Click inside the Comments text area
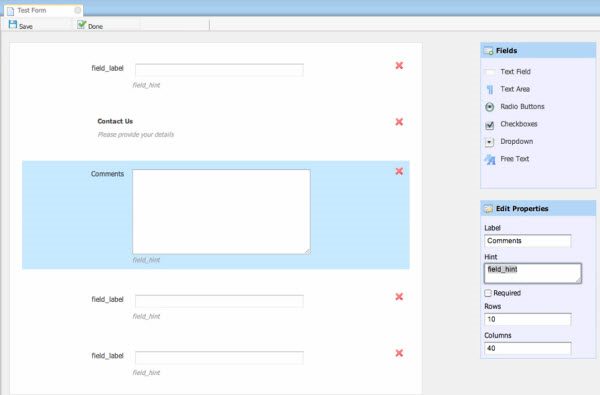The height and width of the screenshot is (395, 600). tap(221, 212)
